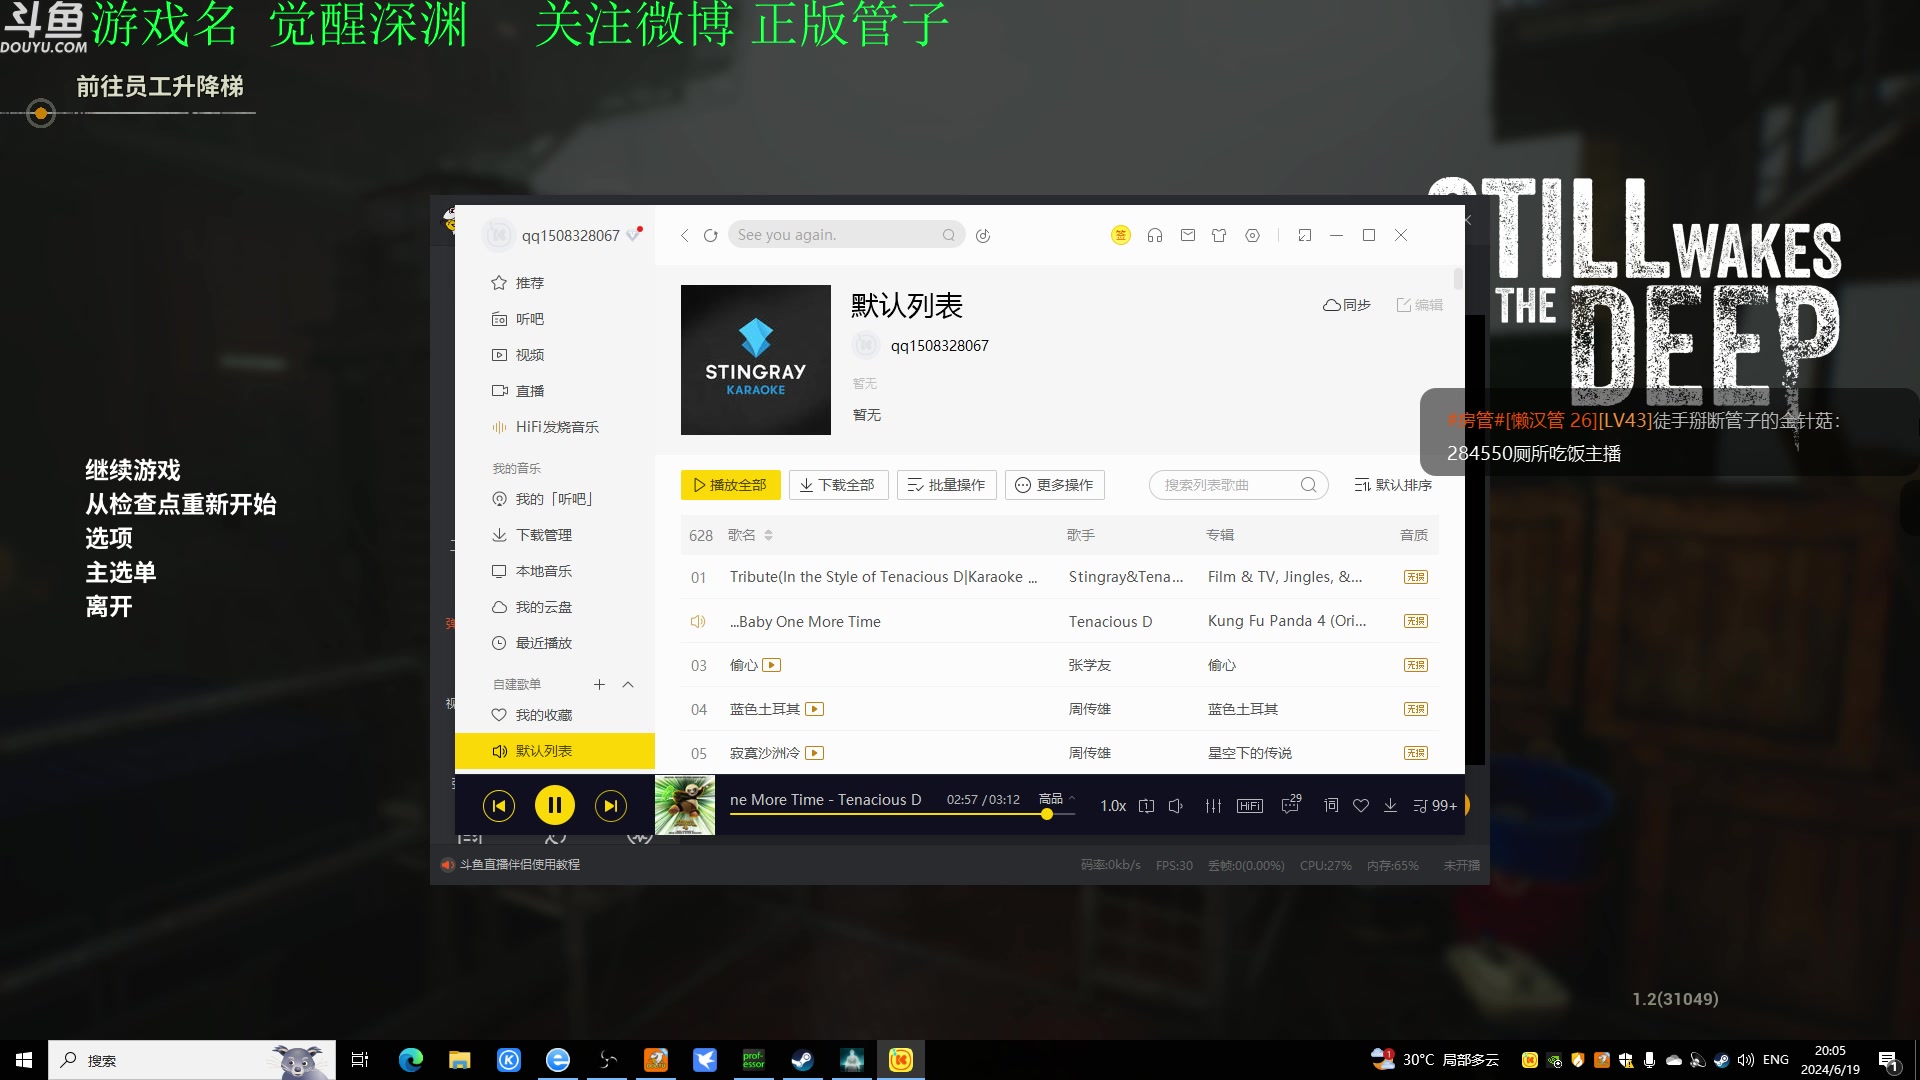Open the yellow VIP badge icon
The image size is (1920, 1080).
tap(1120, 235)
